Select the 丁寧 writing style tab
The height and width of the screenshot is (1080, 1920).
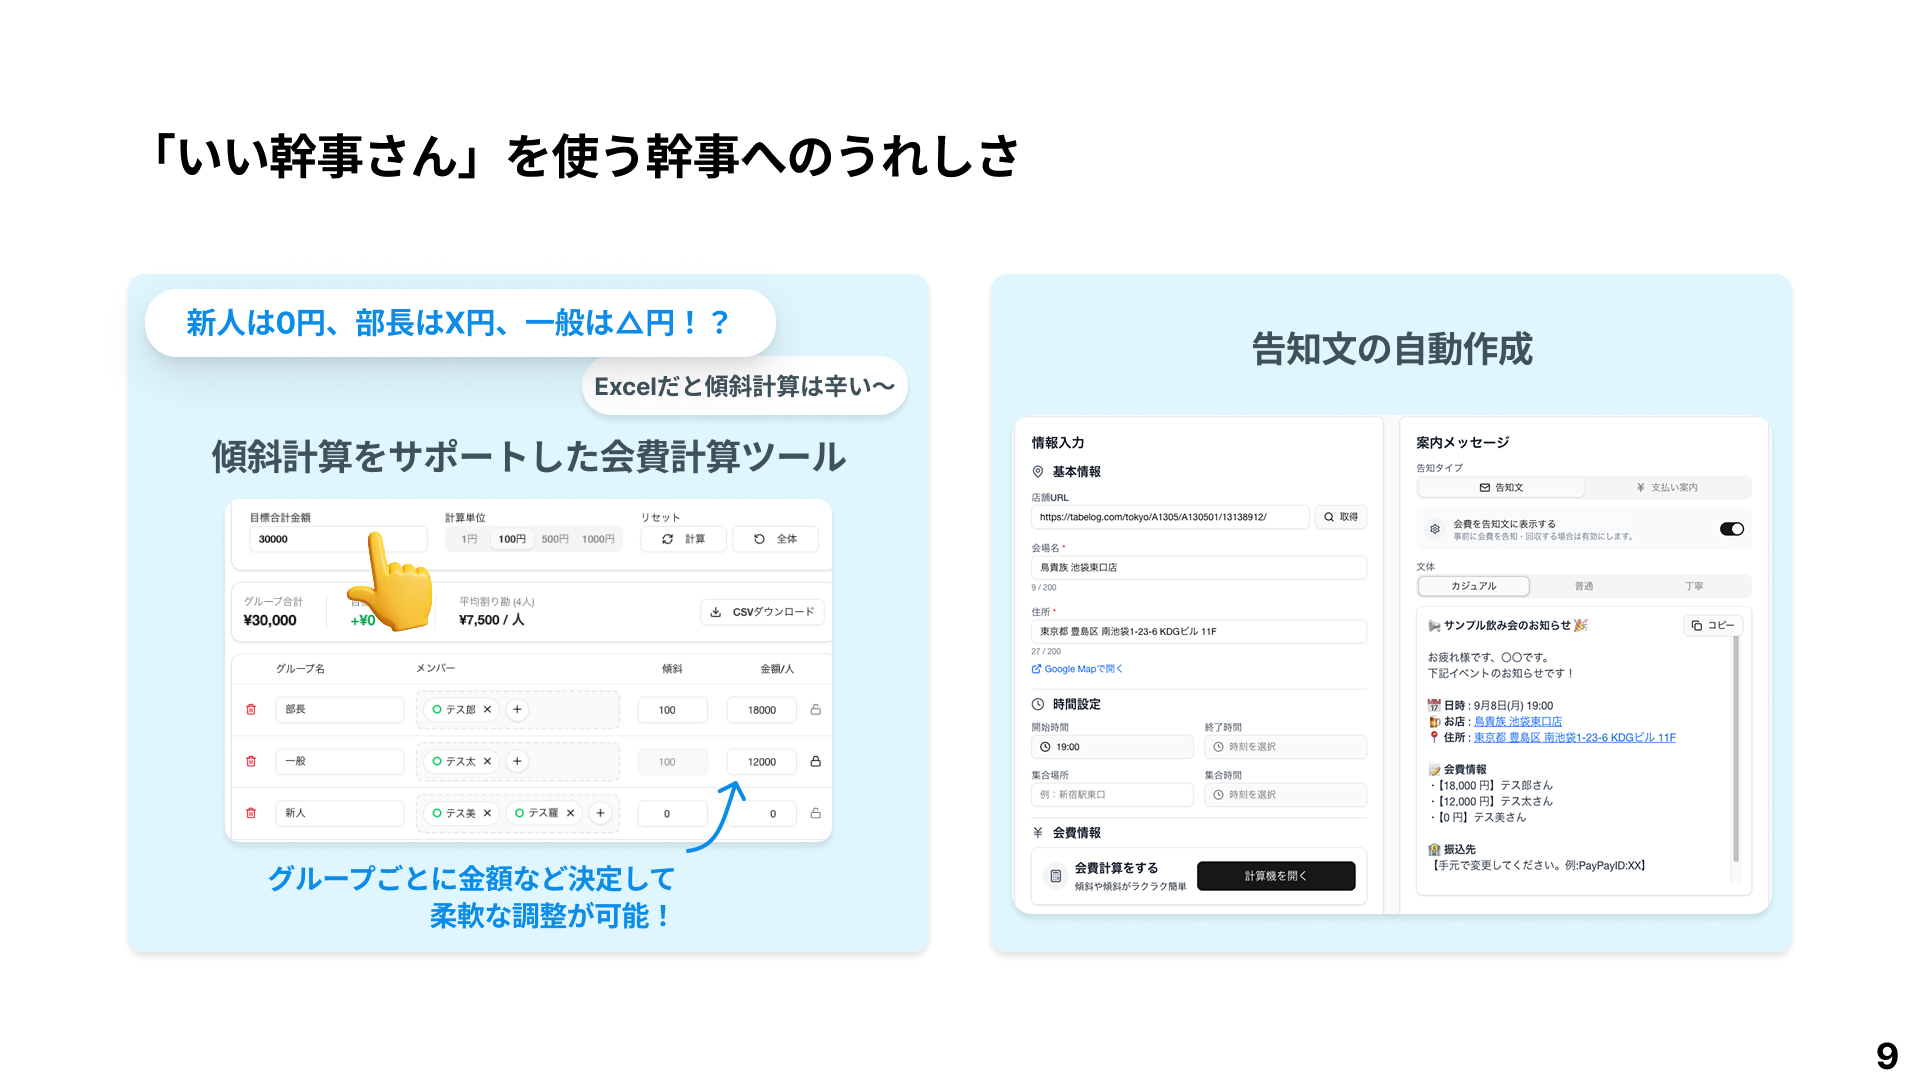coord(1693,586)
